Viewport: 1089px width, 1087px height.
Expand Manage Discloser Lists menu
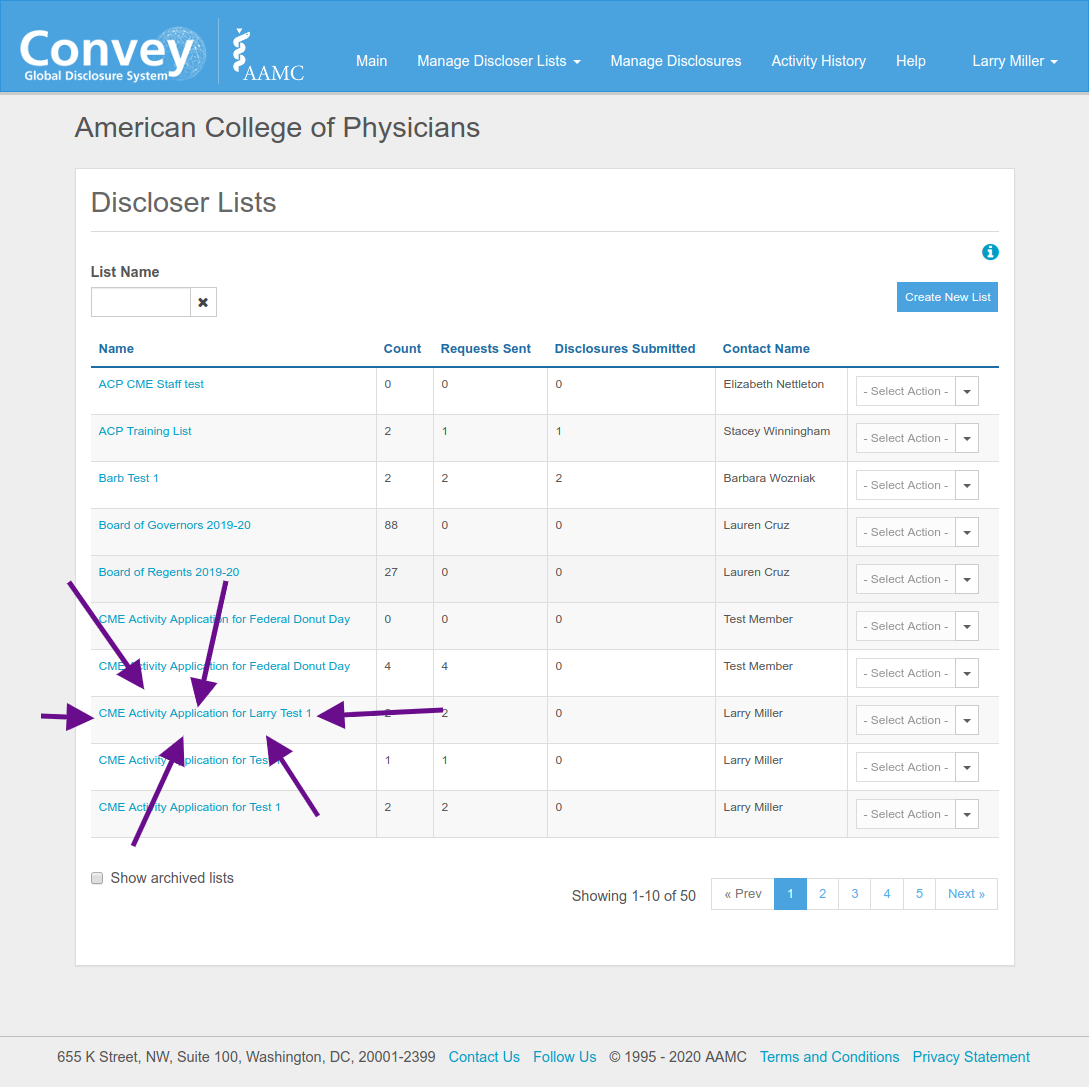pyautogui.click(x=499, y=61)
